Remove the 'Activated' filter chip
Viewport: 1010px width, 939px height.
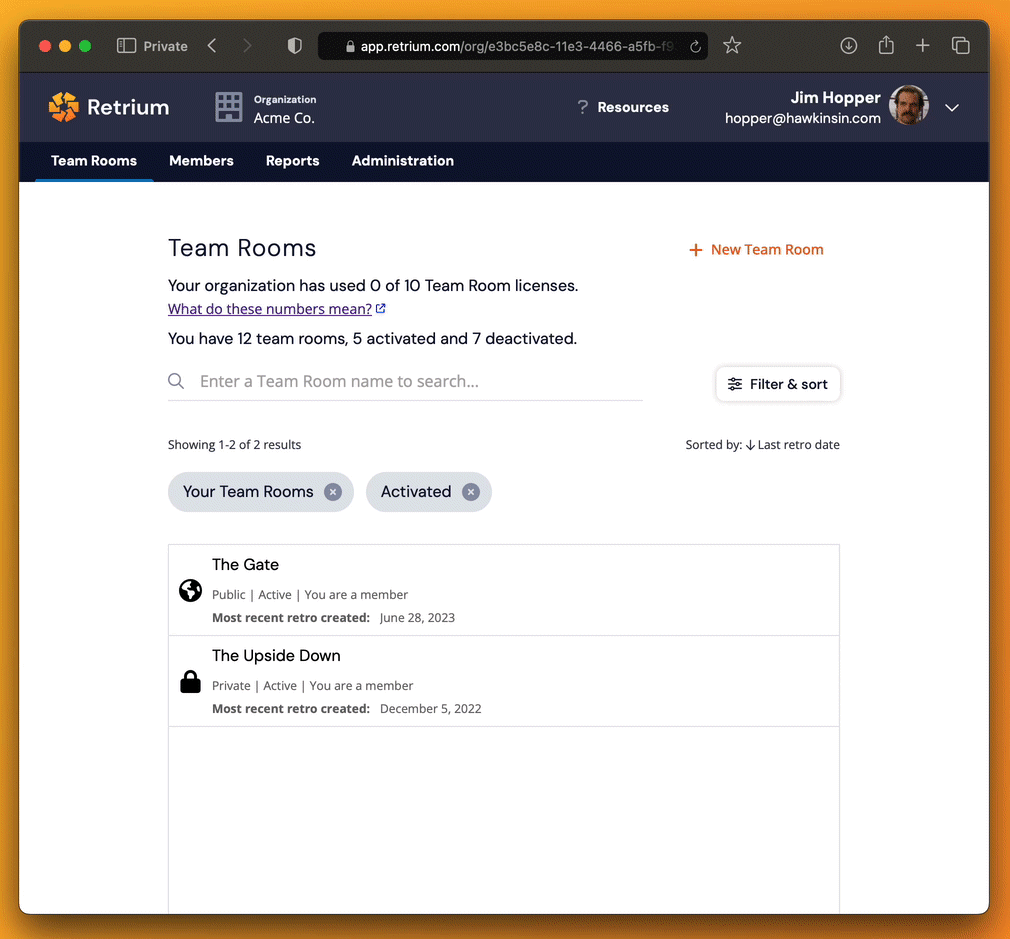pyautogui.click(x=471, y=492)
